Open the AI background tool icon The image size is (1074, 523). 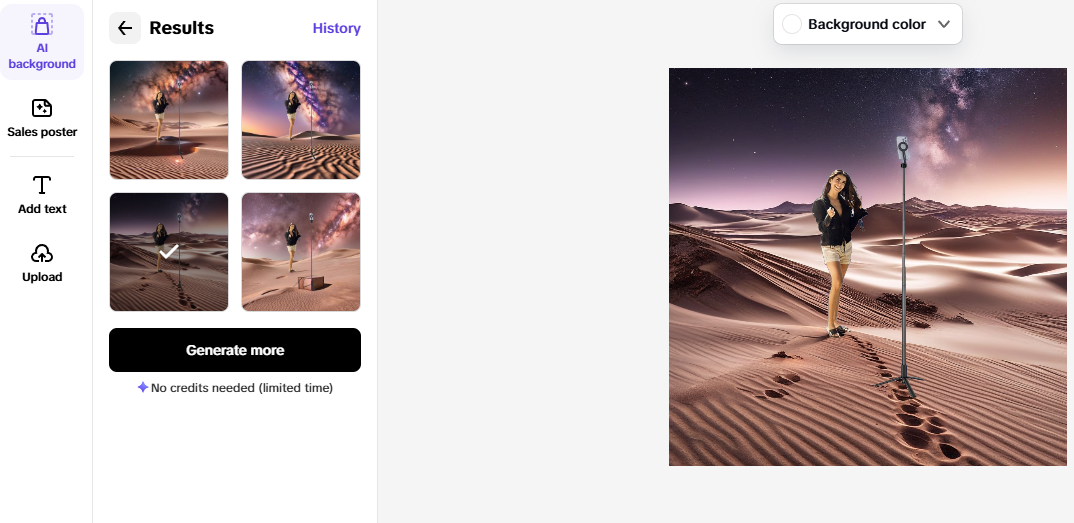(x=42, y=25)
